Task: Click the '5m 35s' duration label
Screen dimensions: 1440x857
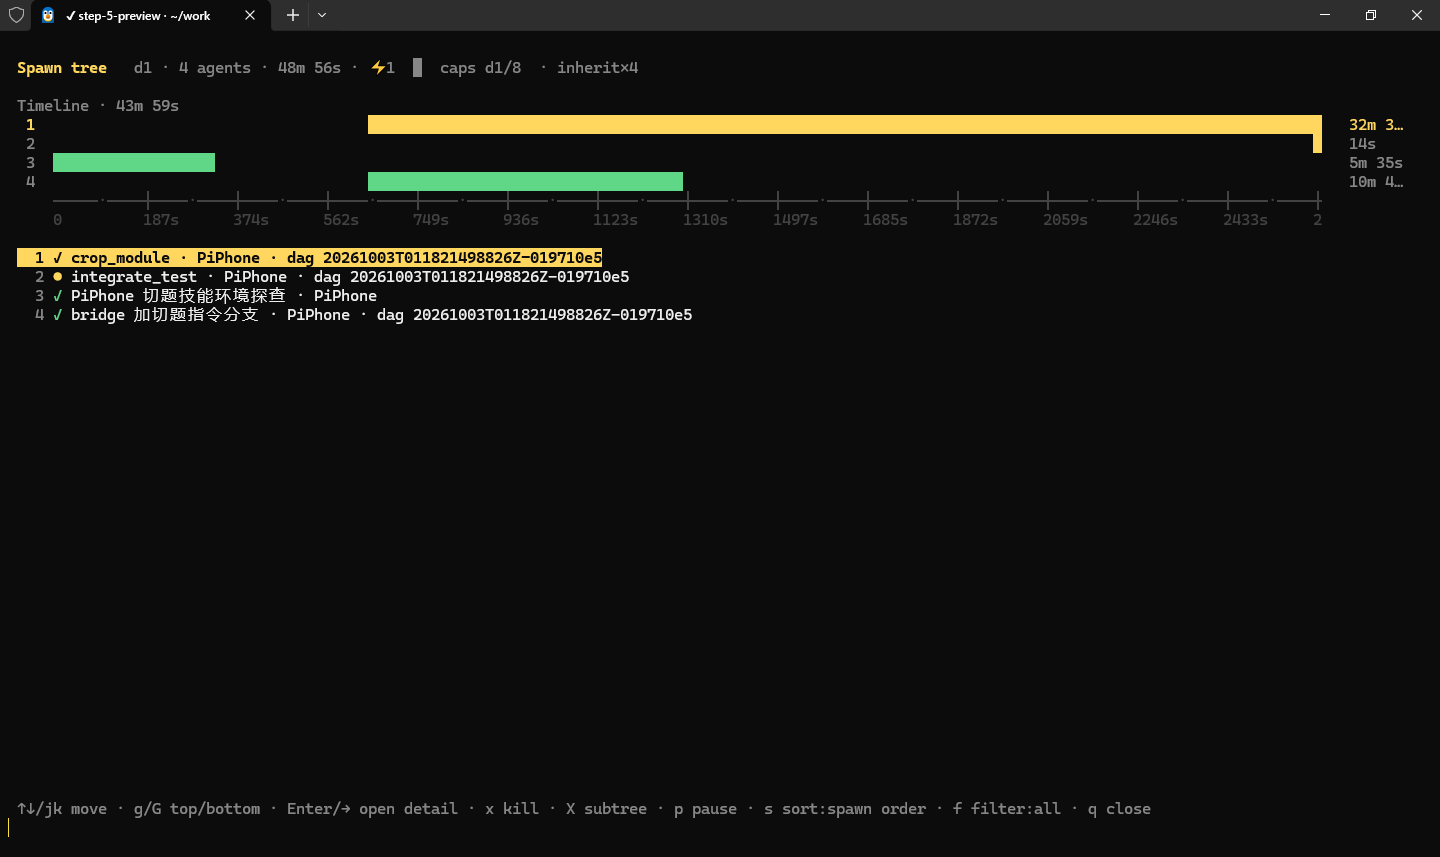Action: pos(1376,163)
